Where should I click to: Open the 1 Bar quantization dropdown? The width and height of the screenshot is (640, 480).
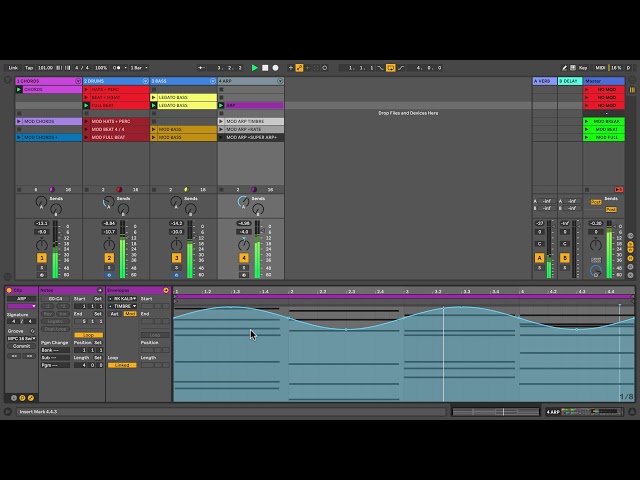coord(139,68)
